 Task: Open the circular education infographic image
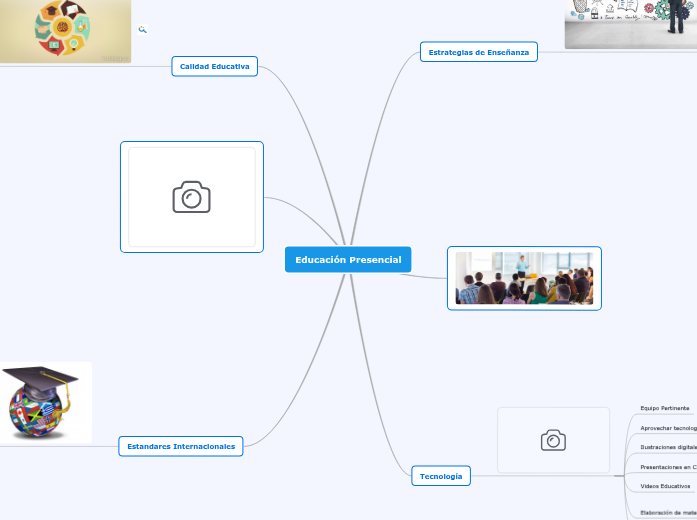(62, 30)
